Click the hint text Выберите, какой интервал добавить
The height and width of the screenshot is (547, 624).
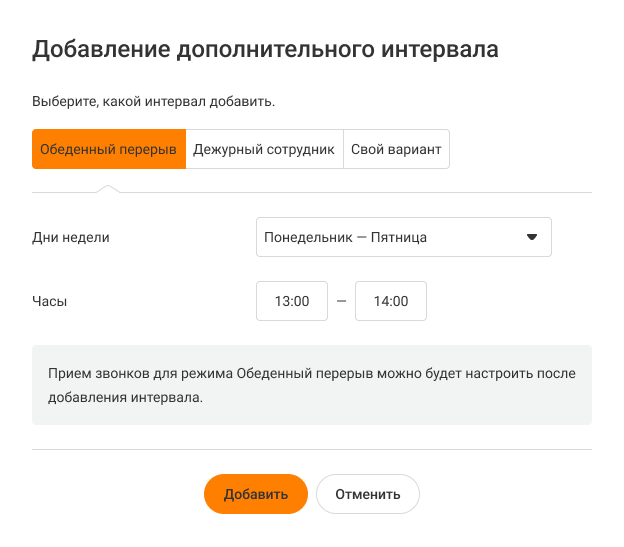[x=153, y=101]
